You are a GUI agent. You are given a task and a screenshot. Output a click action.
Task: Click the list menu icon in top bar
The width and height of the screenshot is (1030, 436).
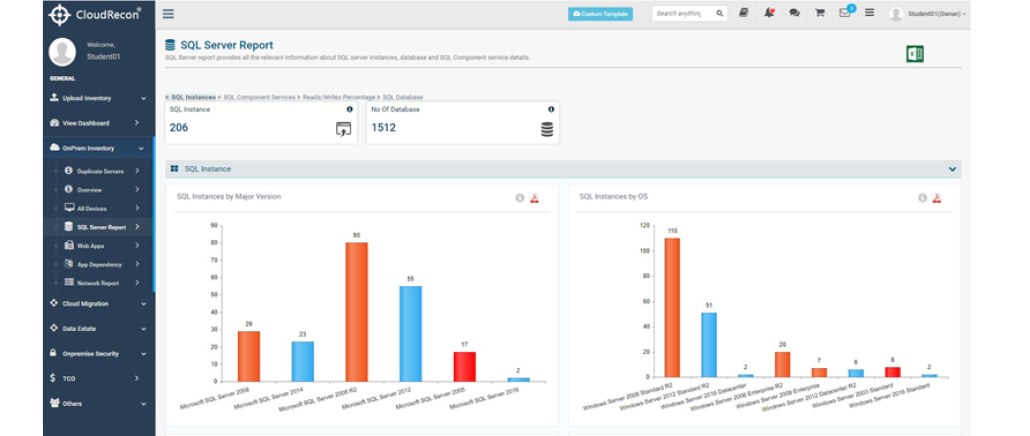tap(870, 12)
